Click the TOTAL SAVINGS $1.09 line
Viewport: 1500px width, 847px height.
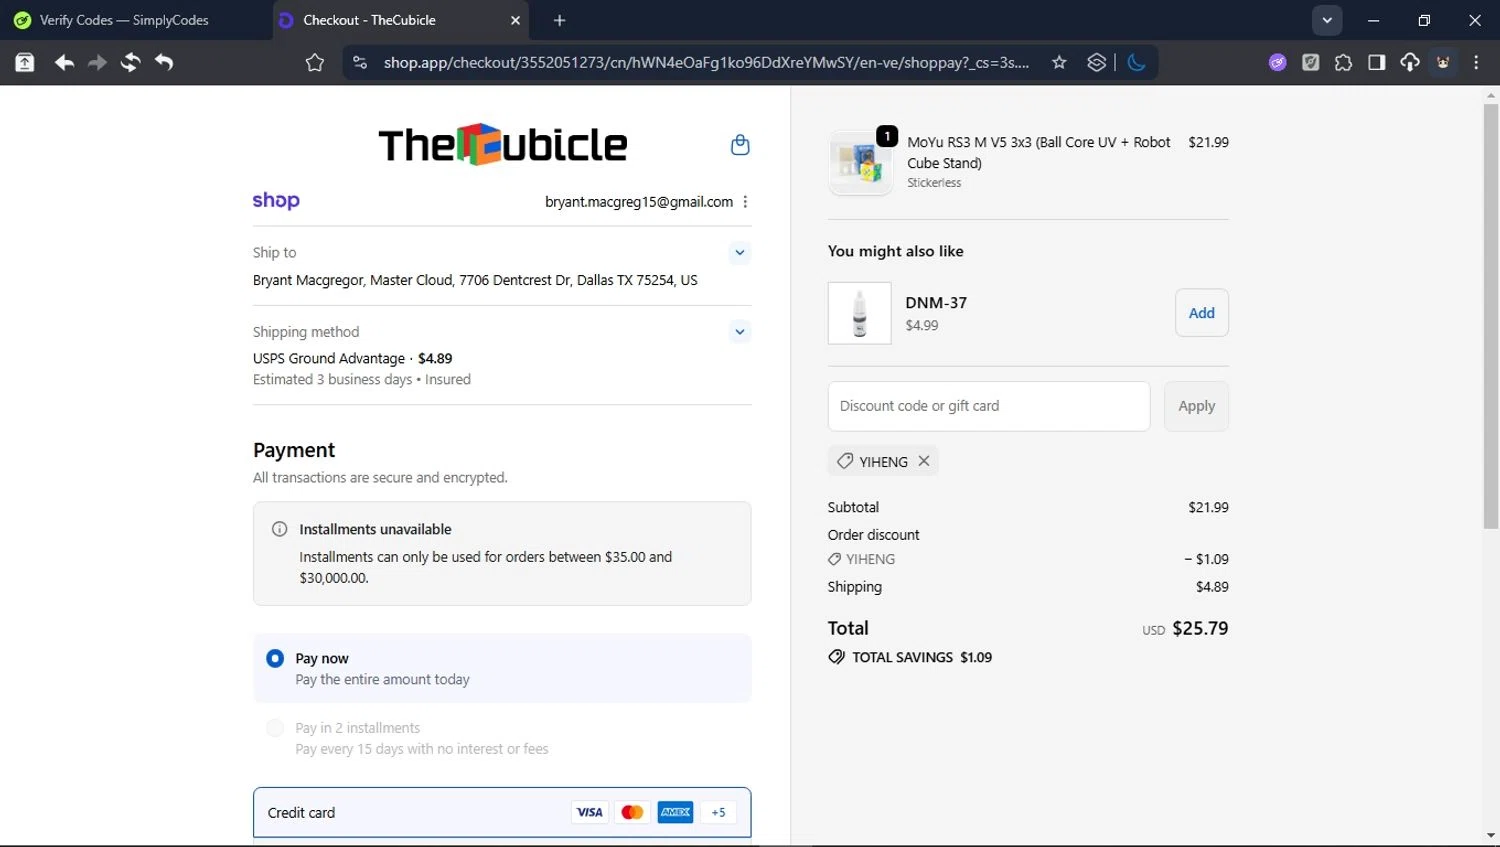pyautogui.click(x=910, y=657)
